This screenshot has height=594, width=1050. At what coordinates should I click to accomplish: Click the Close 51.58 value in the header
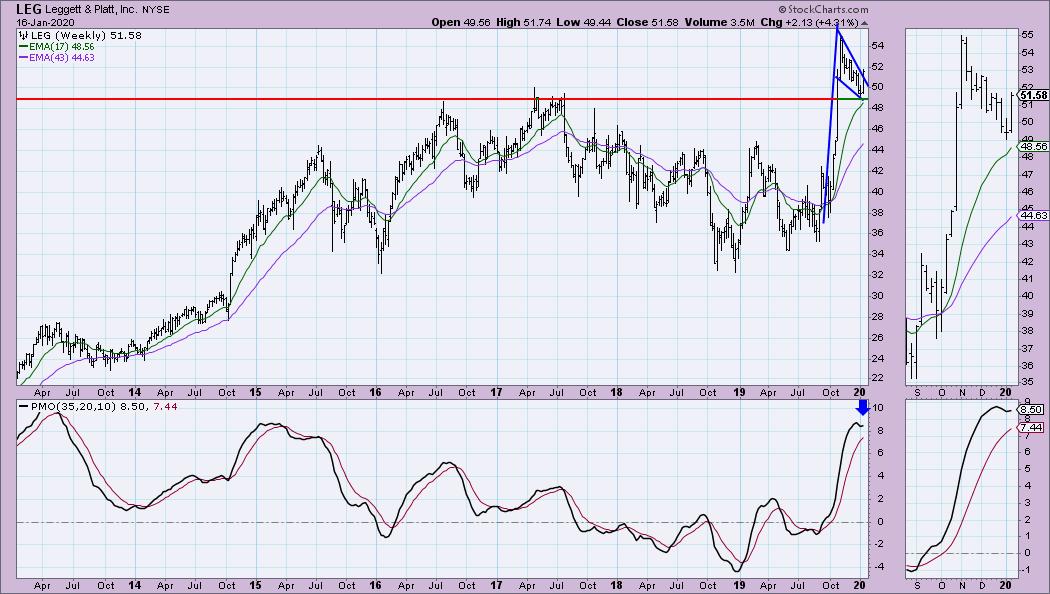tap(648, 22)
